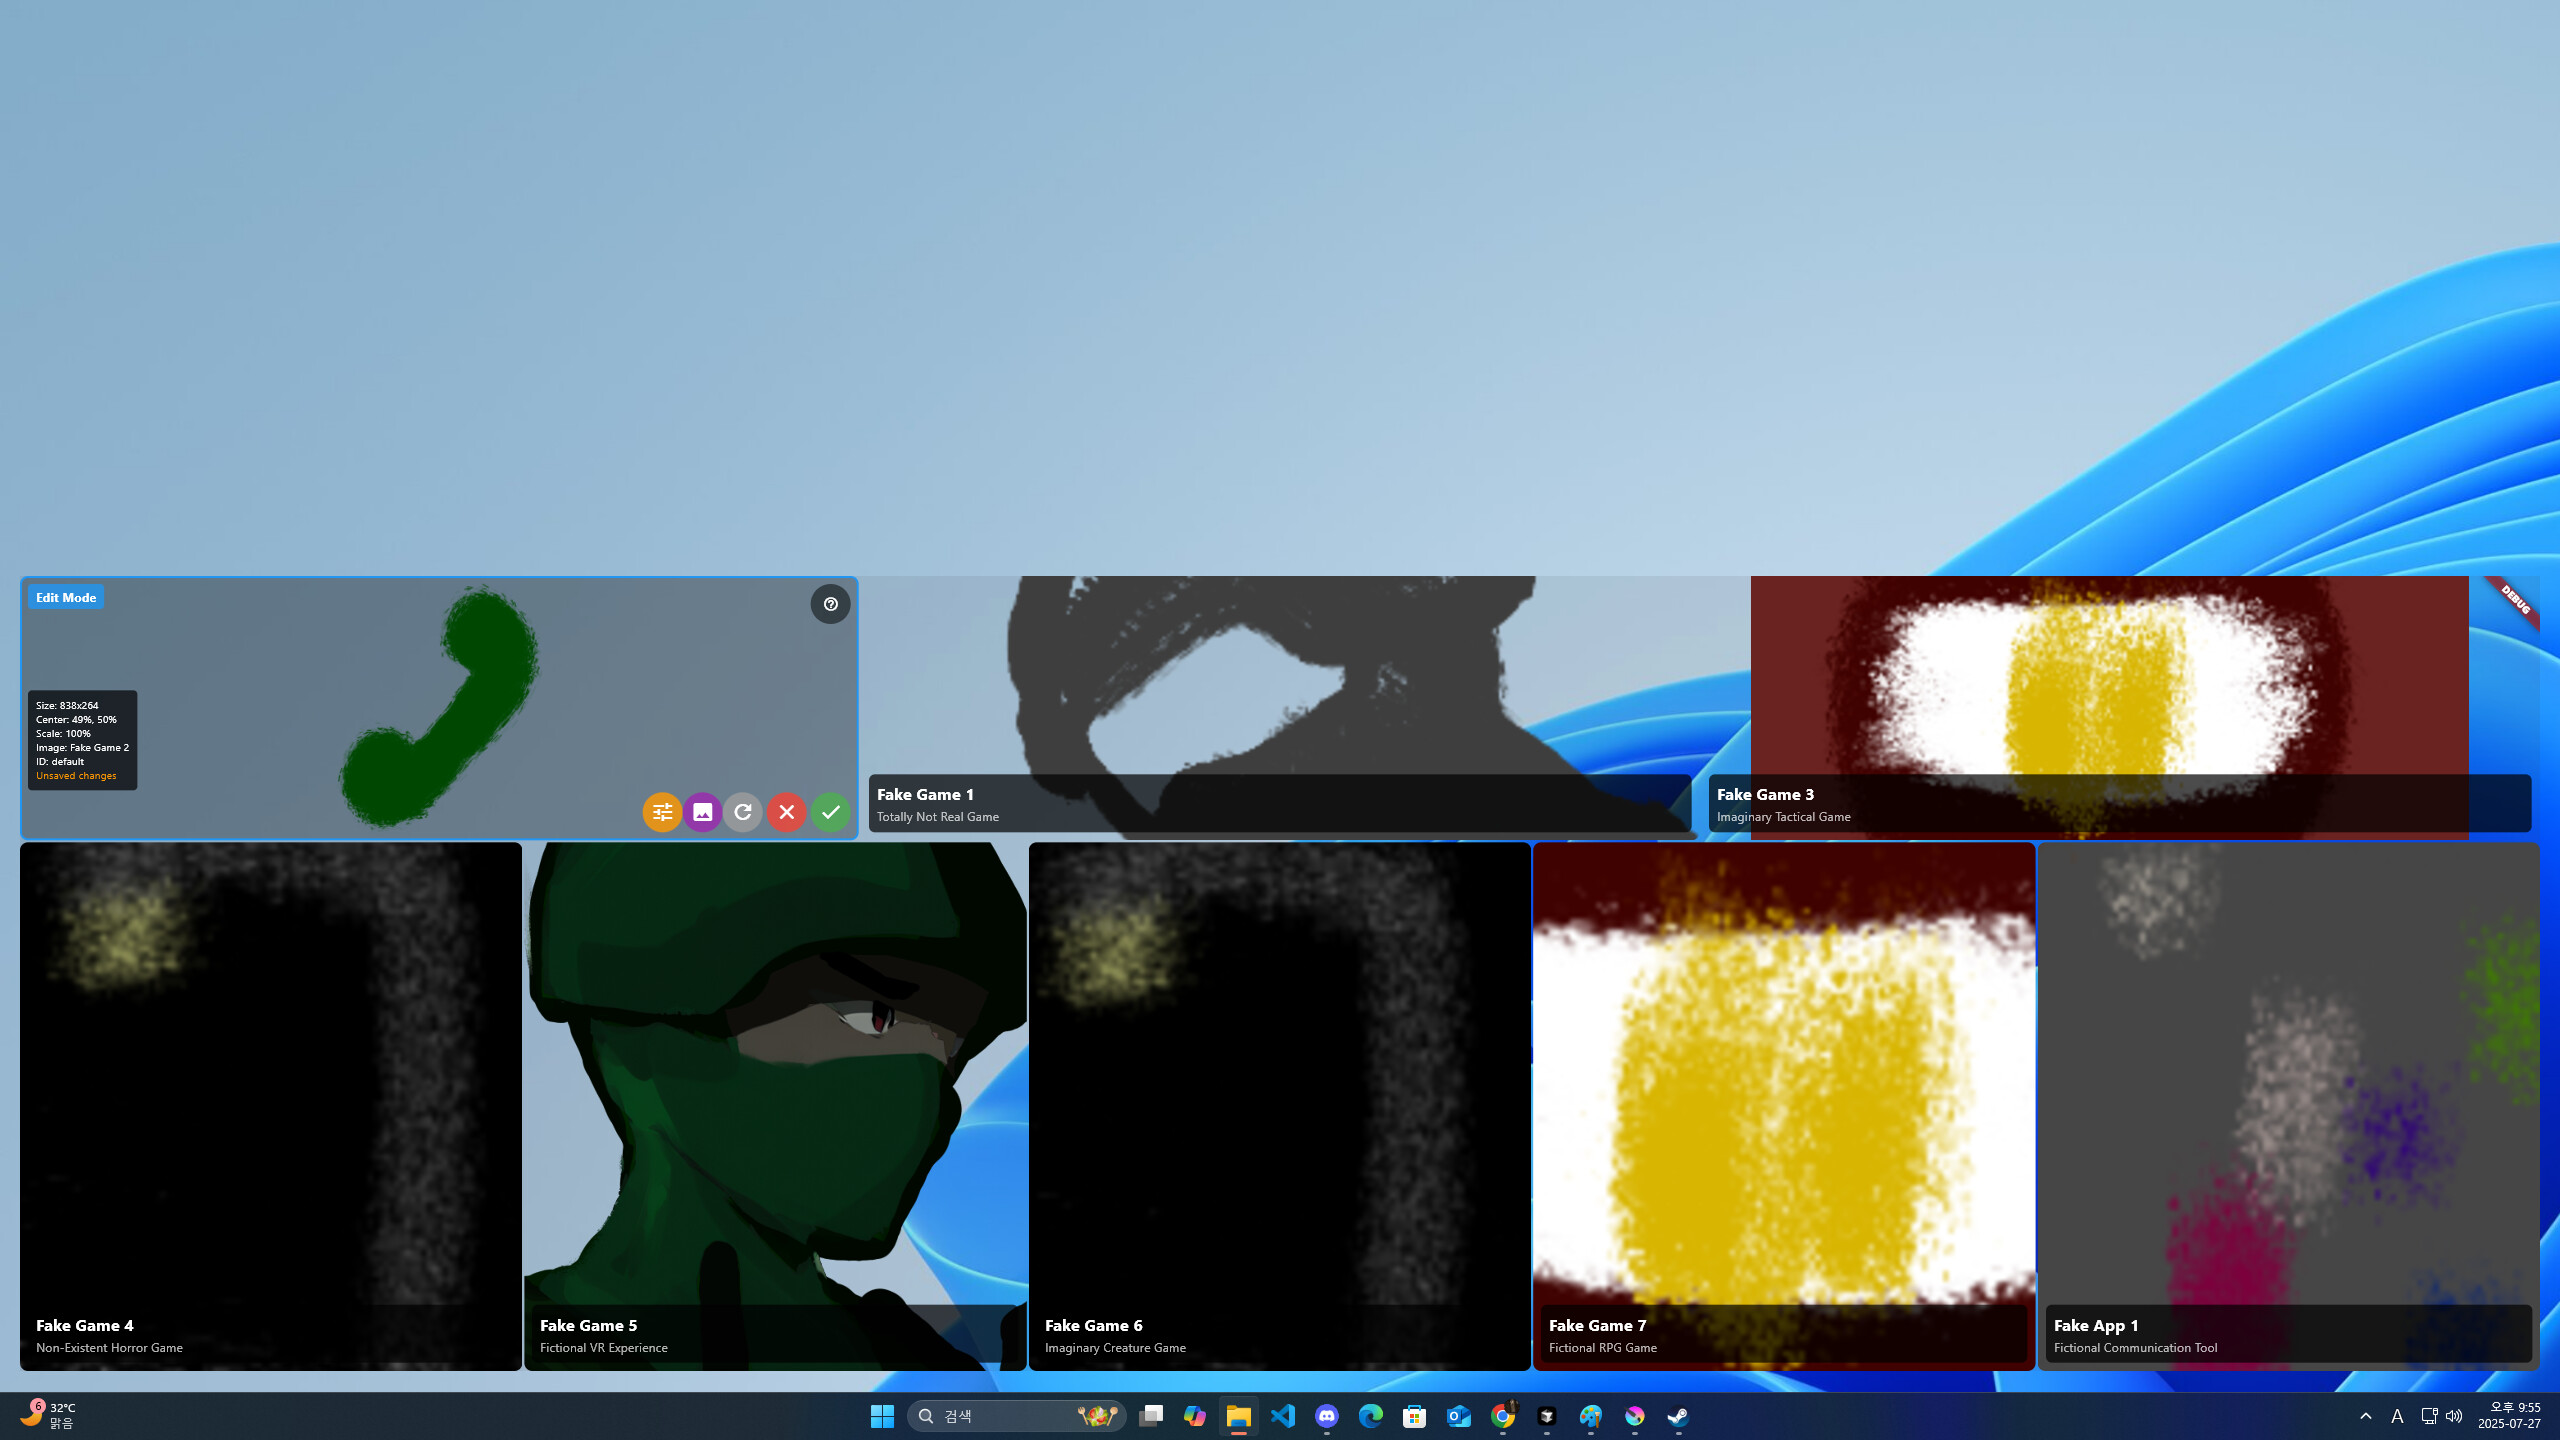2560x1440 pixels.
Task: Open the help question mark icon
Action: pyautogui.click(x=830, y=604)
